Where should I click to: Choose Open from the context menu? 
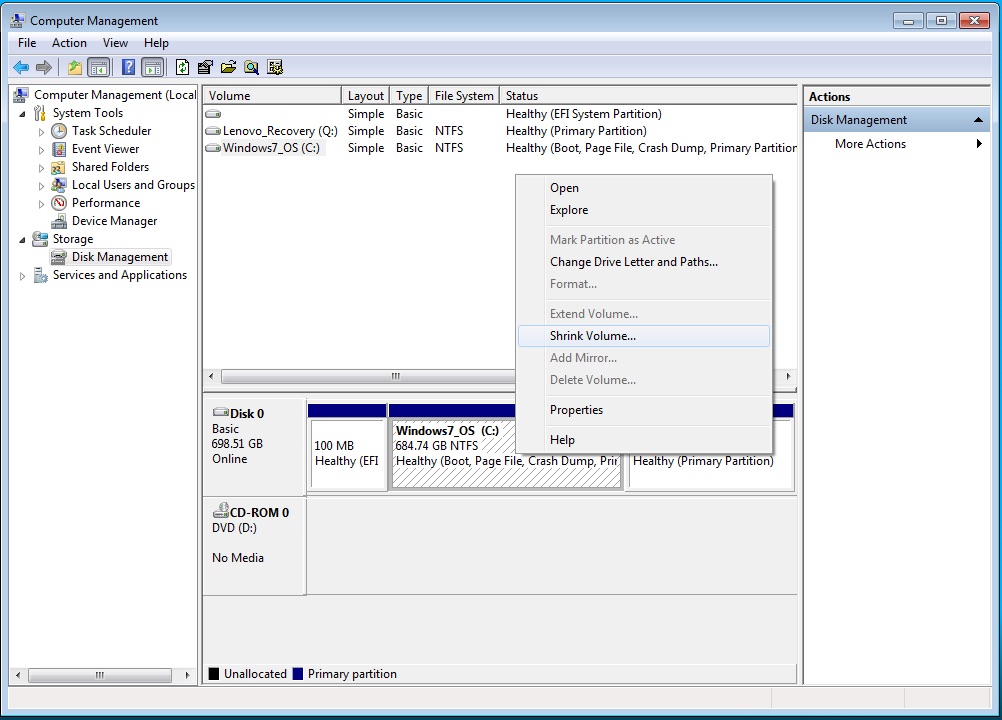(x=644, y=188)
